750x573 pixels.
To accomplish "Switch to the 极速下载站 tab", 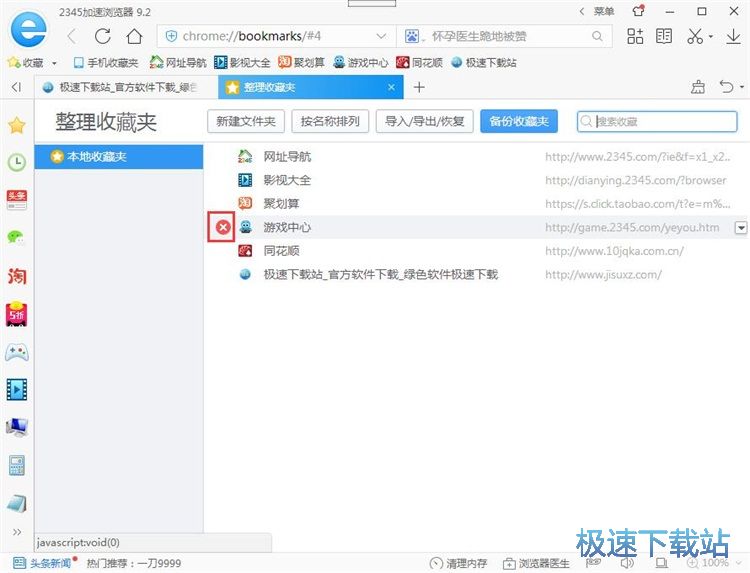I will click(126, 88).
